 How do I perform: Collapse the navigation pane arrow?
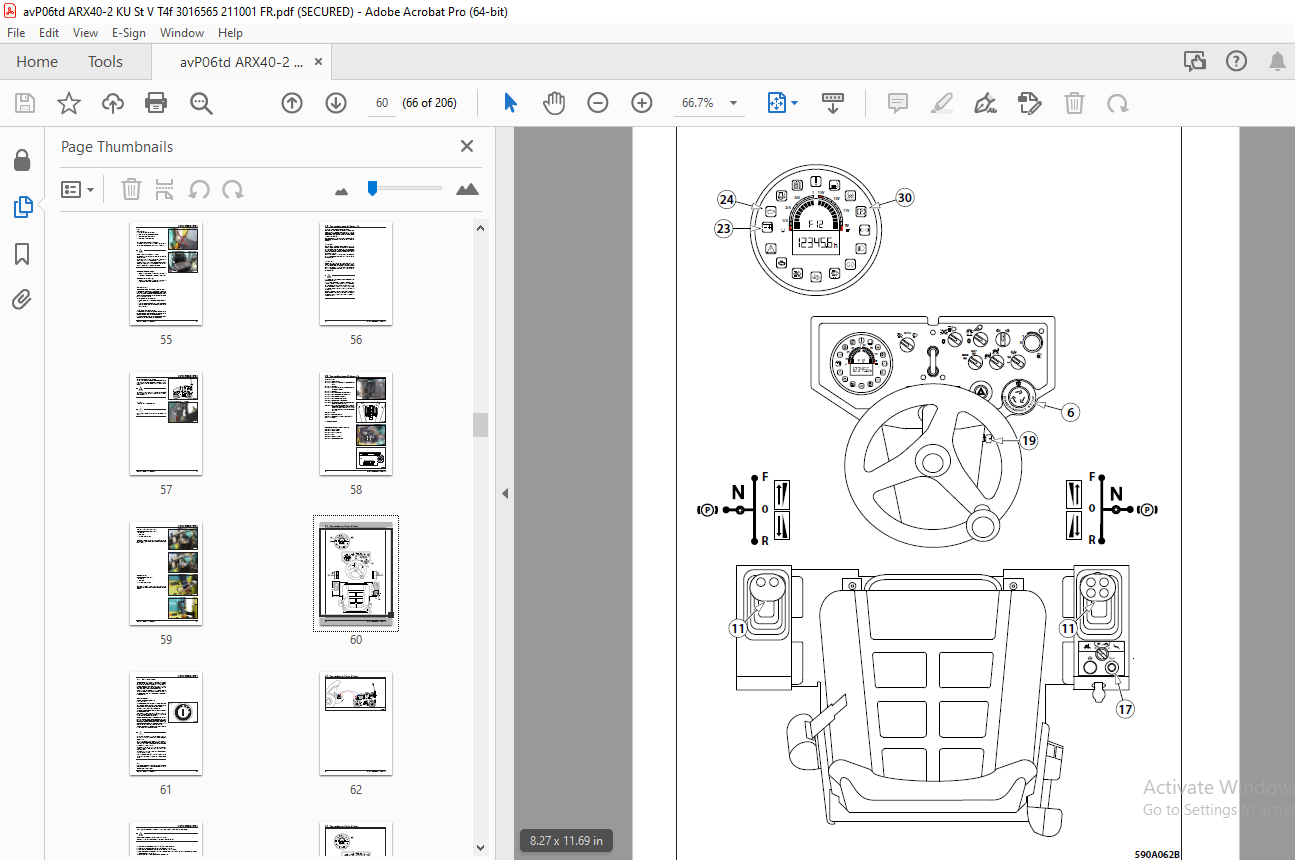[x=505, y=493]
